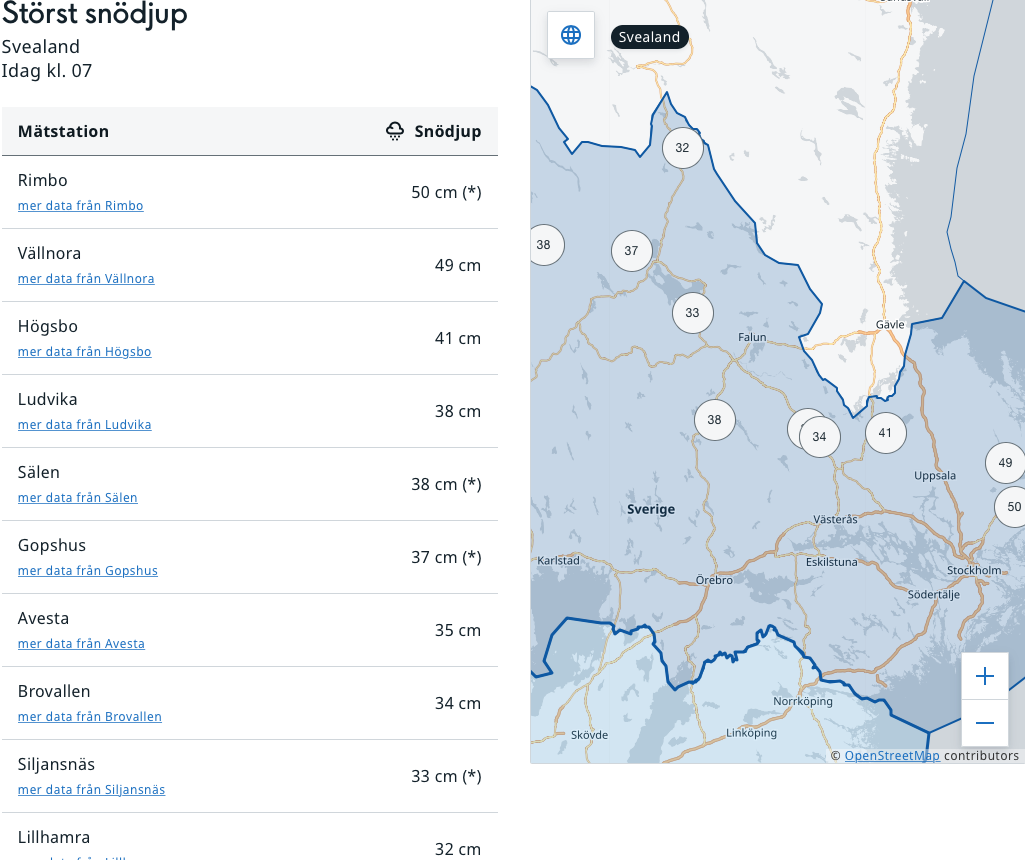Open mer data från Rimbo link
The image size is (1025, 860).
(x=80, y=206)
